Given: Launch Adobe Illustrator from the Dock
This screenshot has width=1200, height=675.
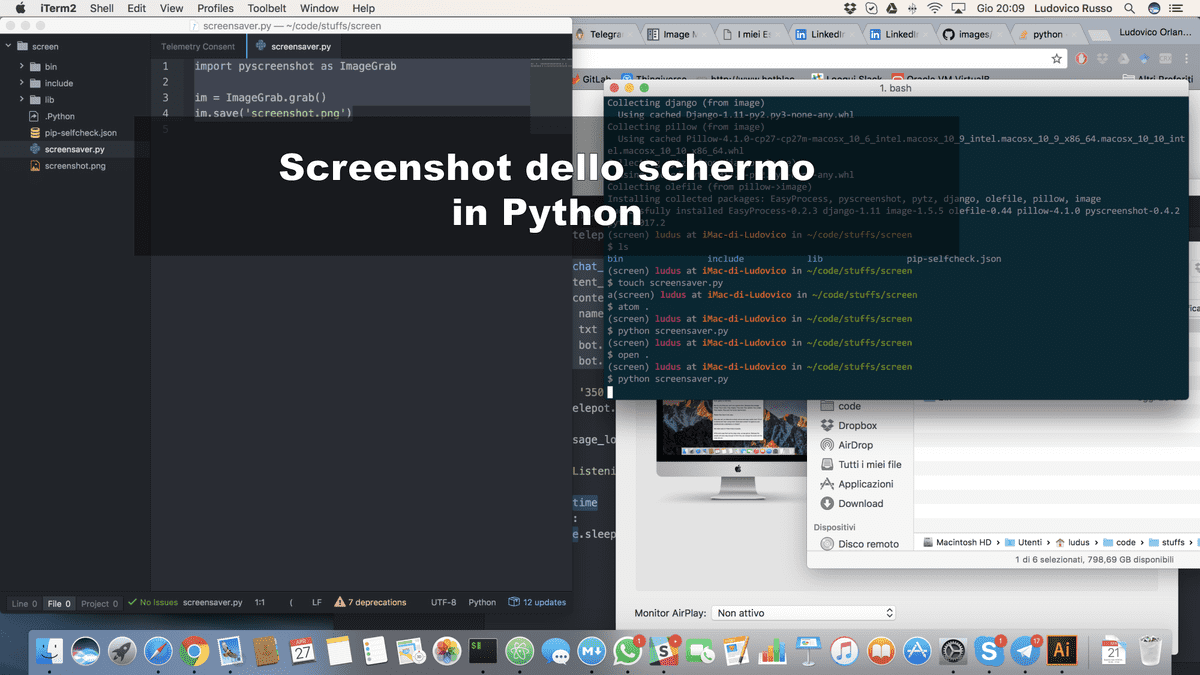Looking at the screenshot, I should point(1062,651).
